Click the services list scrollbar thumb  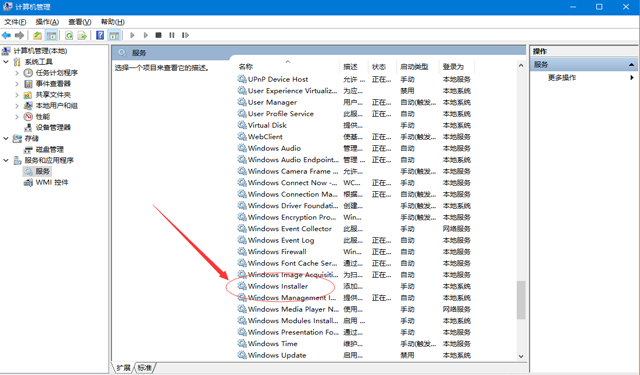click(x=521, y=300)
